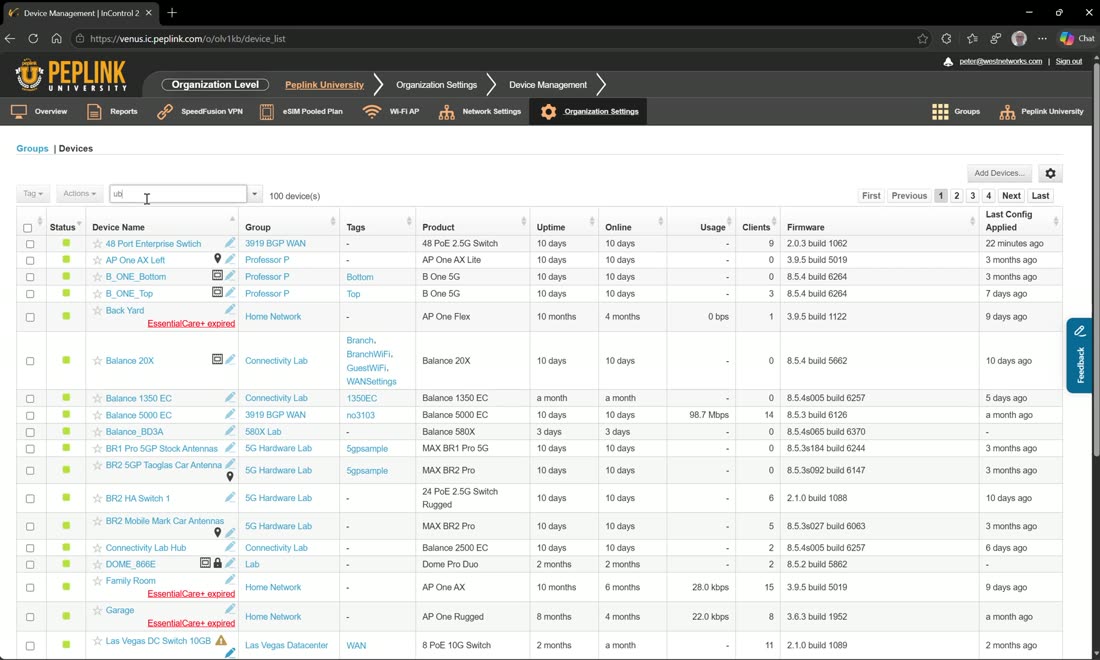The image size is (1100, 660).
Task: Edit pencil icon for Balance 20X
Action: [x=230, y=359]
